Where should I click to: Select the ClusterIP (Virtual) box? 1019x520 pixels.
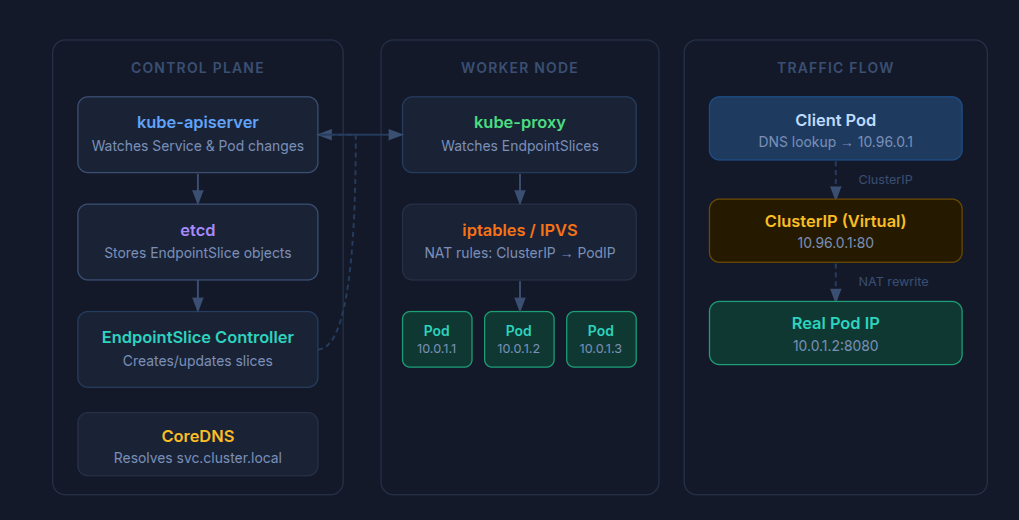click(835, 231)
